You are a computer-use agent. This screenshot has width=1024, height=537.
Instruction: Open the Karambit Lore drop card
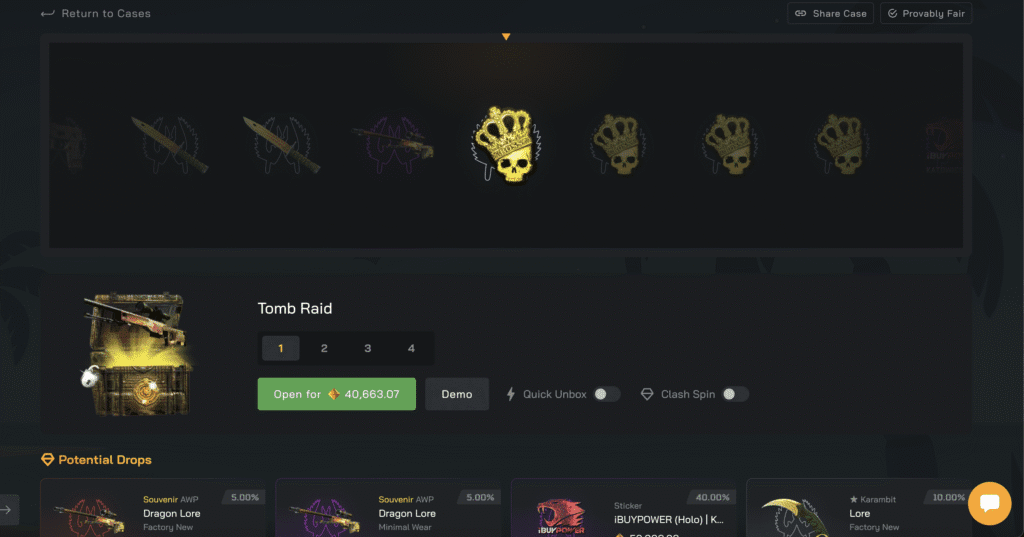coord(859,508)
